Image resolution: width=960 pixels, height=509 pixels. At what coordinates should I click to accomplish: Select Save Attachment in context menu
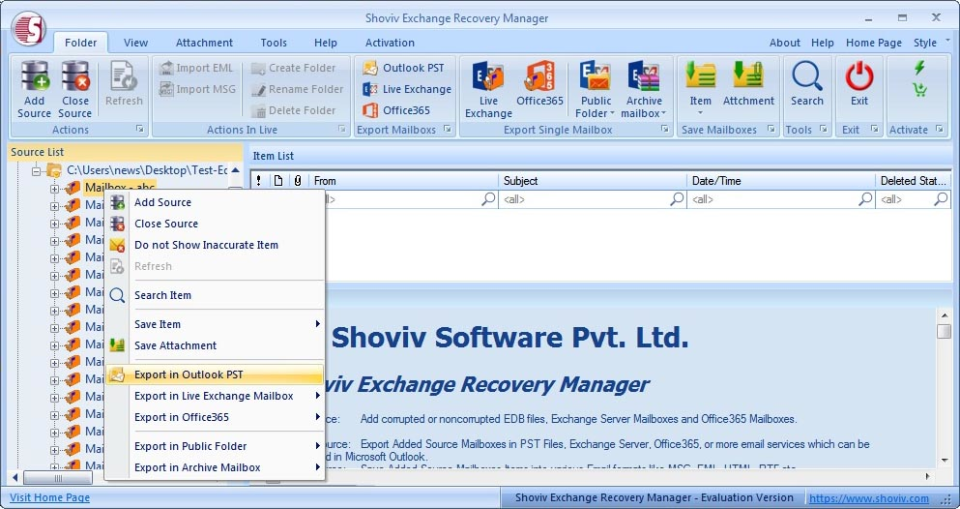[214, 345]
